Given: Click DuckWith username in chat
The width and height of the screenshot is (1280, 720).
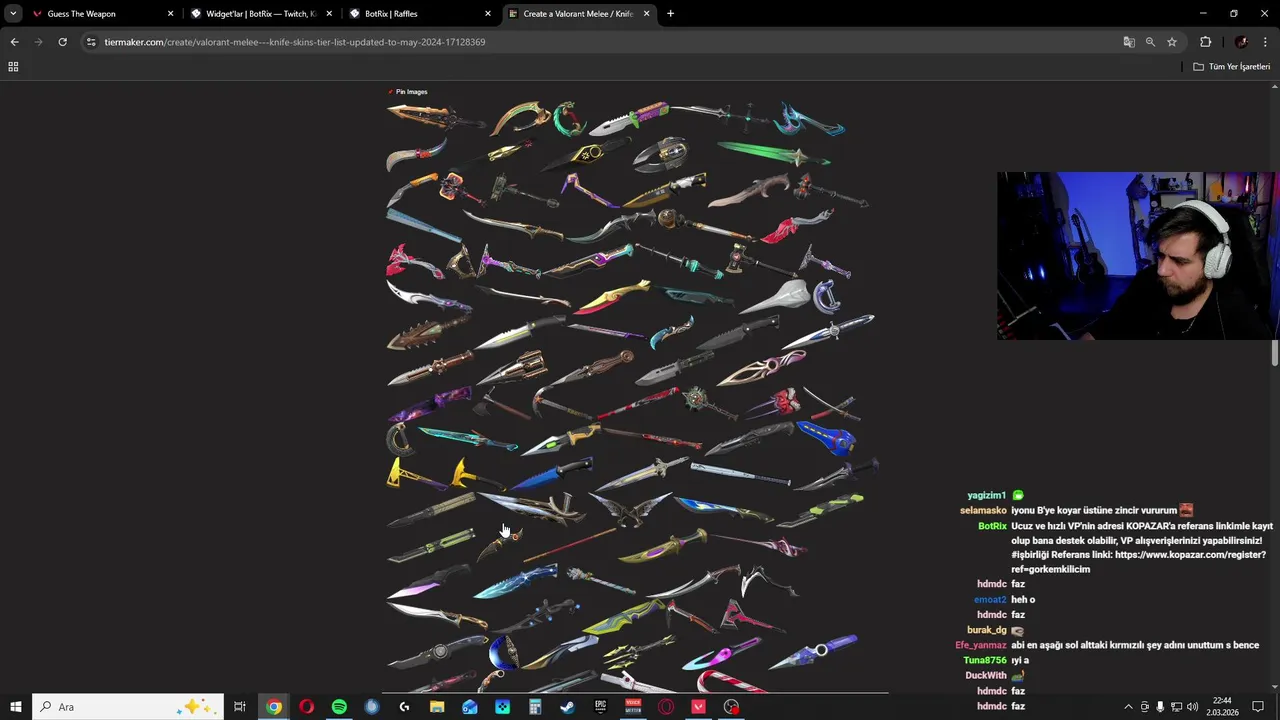Looking at the screenshot, I should [x=986, y=675].
